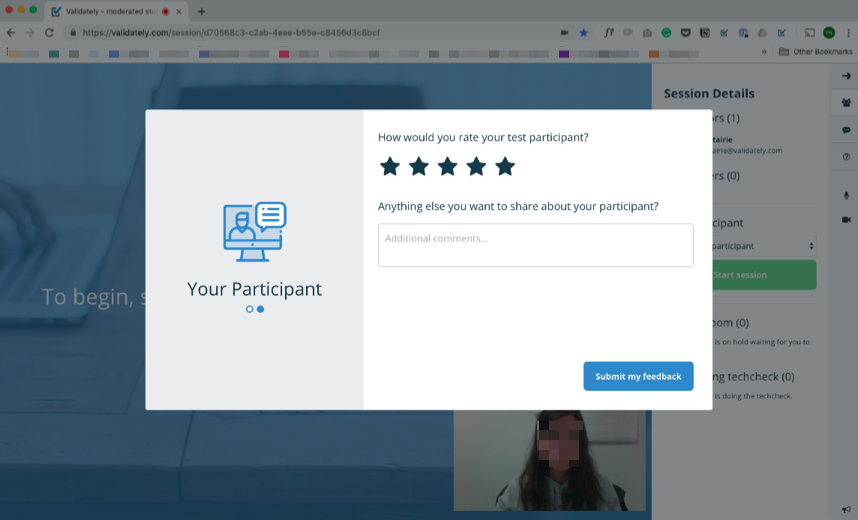Click Validately checkmark extension beside Notion icon
The width and height of the screenshot is (858, 520).
pos(724,33)
